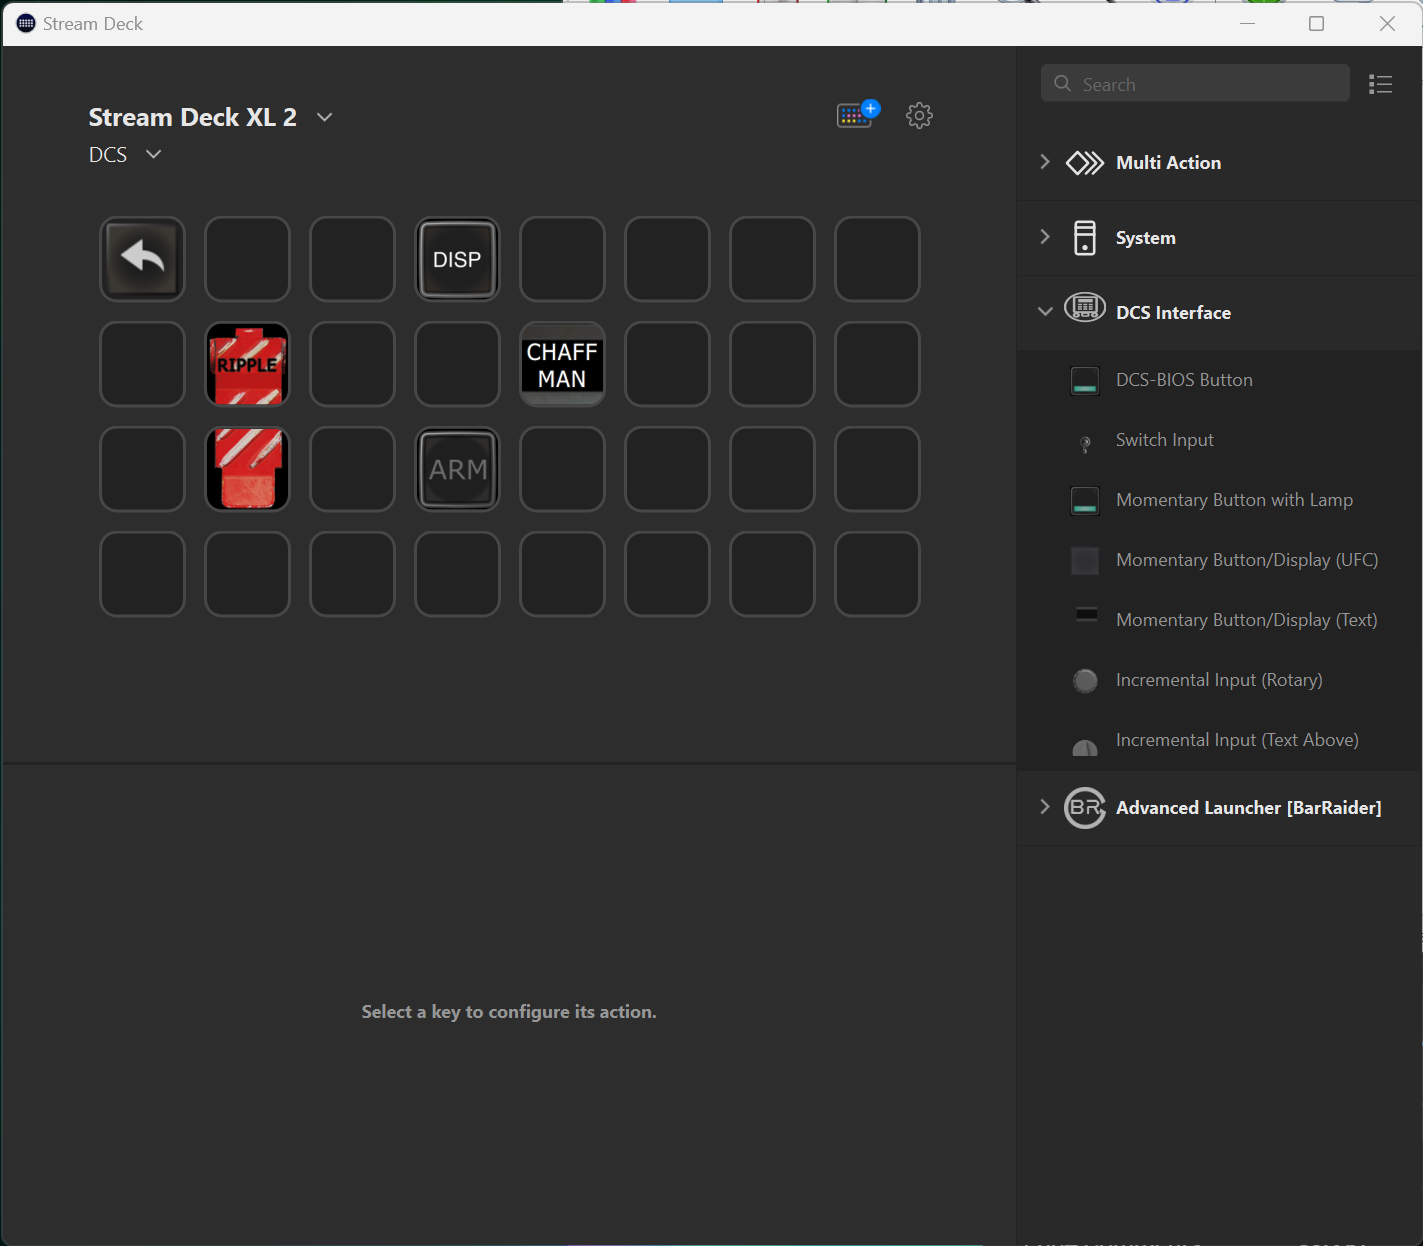Open the Stream Deck store icon
The image size is (1423, 1246).
(x=856, y=115)
